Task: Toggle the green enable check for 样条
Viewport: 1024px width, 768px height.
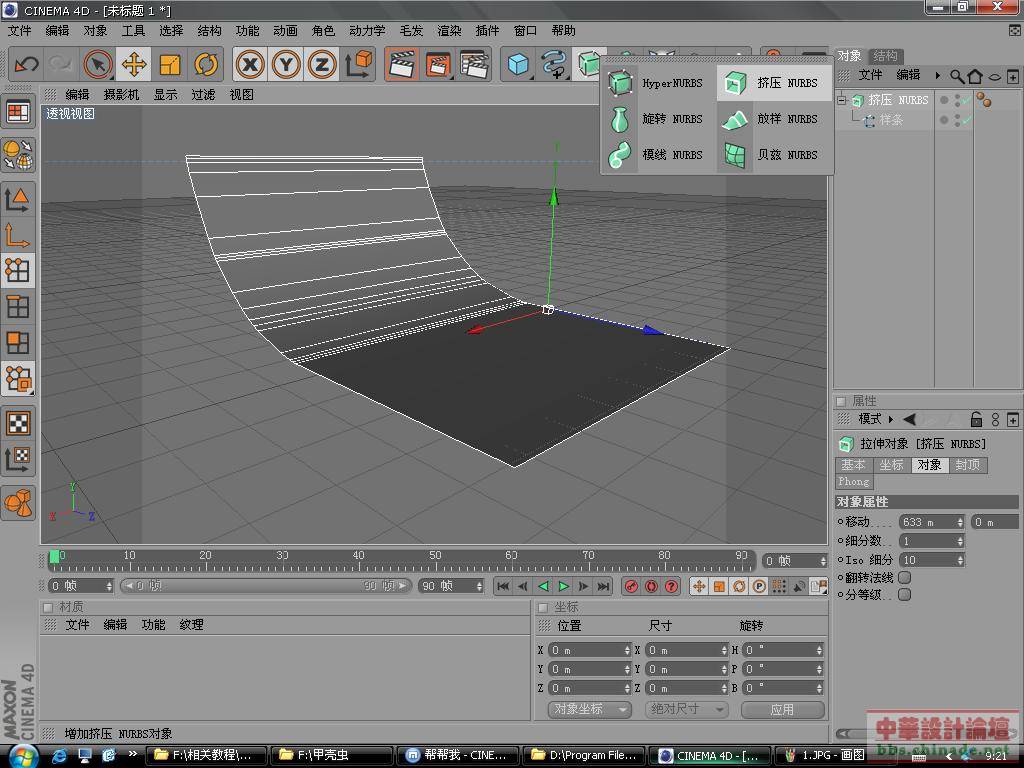Action: click(x=967, y=120)
